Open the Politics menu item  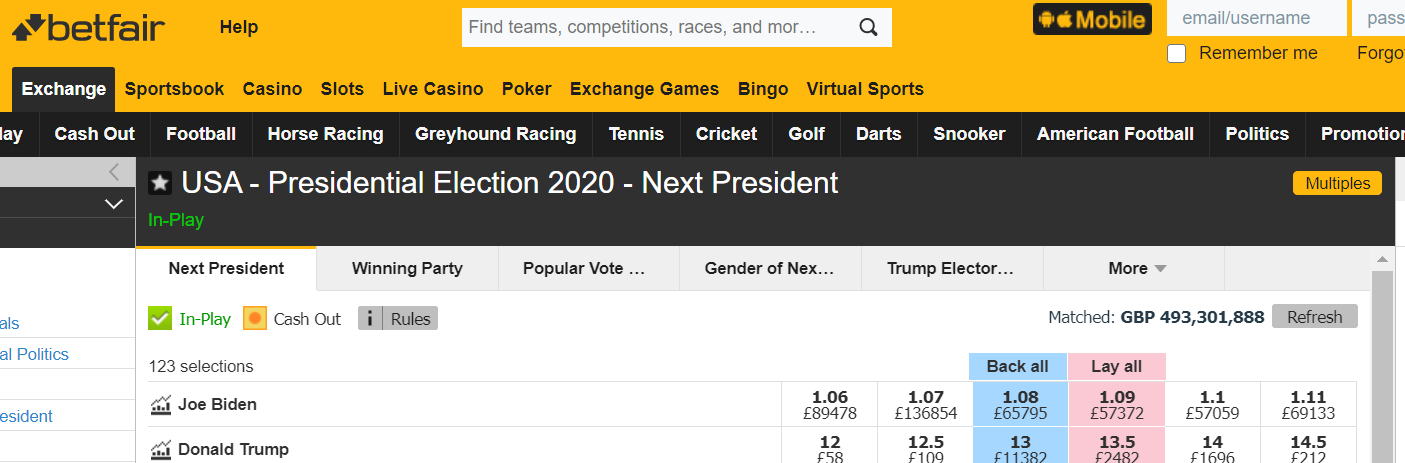1257,134
